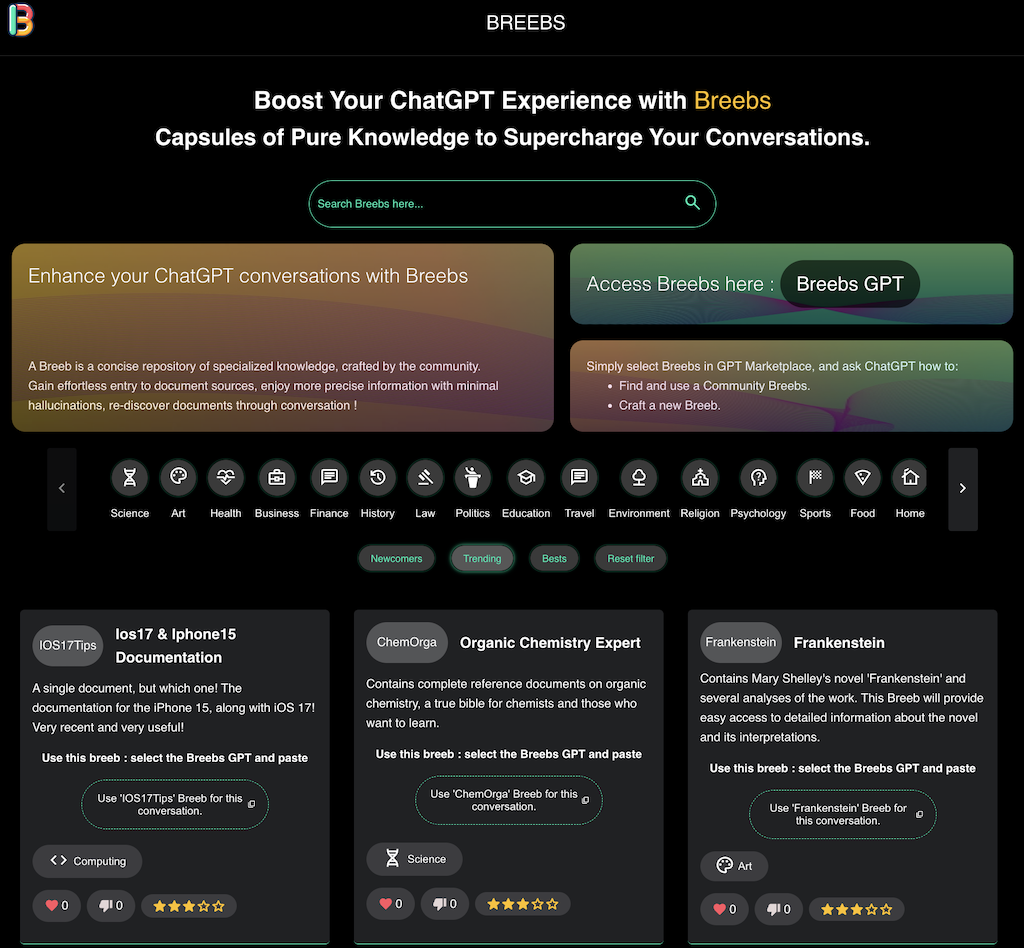Open the History category icon
Screen dimensions: 1024x948
tap(377, 478)
